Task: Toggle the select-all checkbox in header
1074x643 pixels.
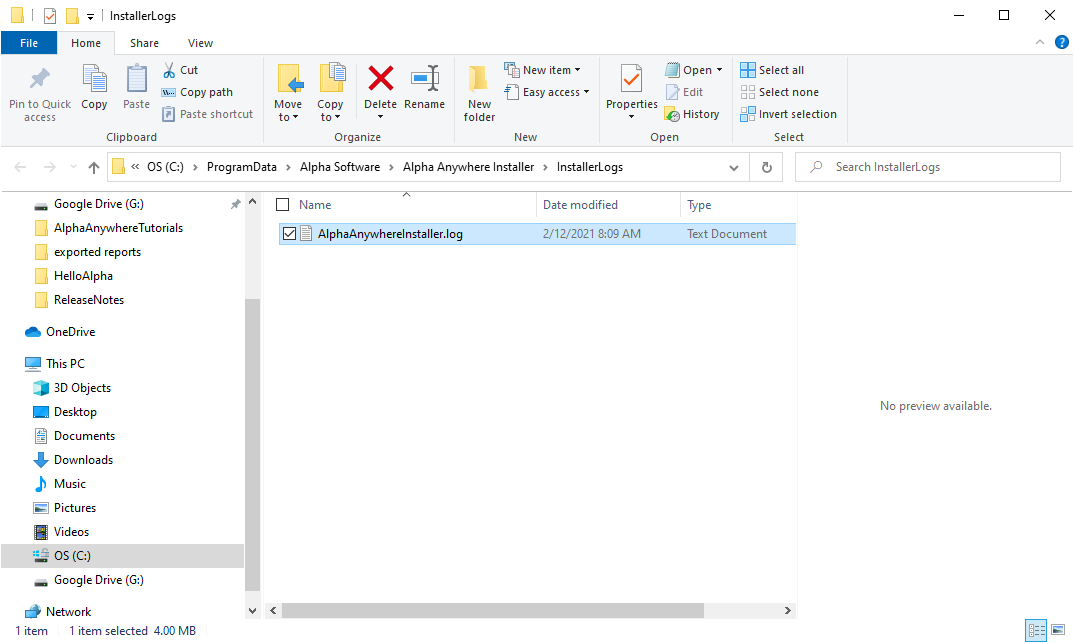Action: coord(282,204)
